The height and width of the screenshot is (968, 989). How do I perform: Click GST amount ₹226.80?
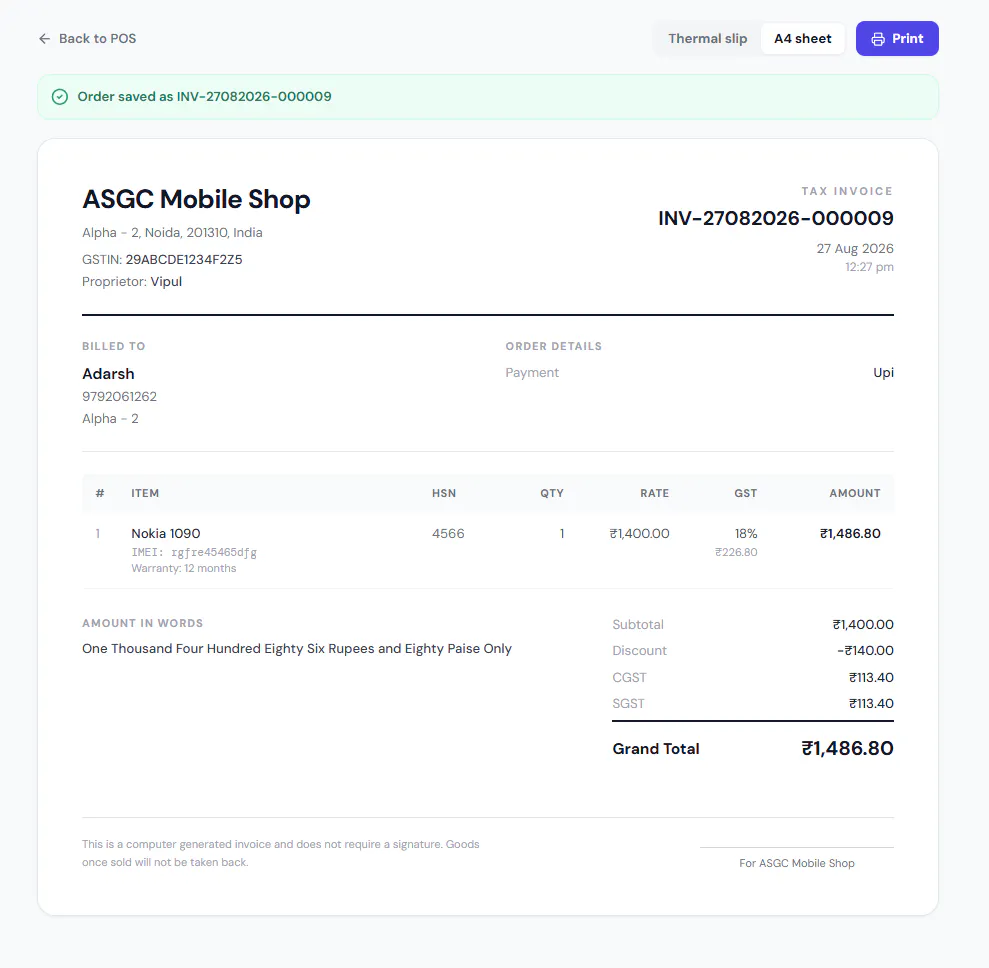736,552
